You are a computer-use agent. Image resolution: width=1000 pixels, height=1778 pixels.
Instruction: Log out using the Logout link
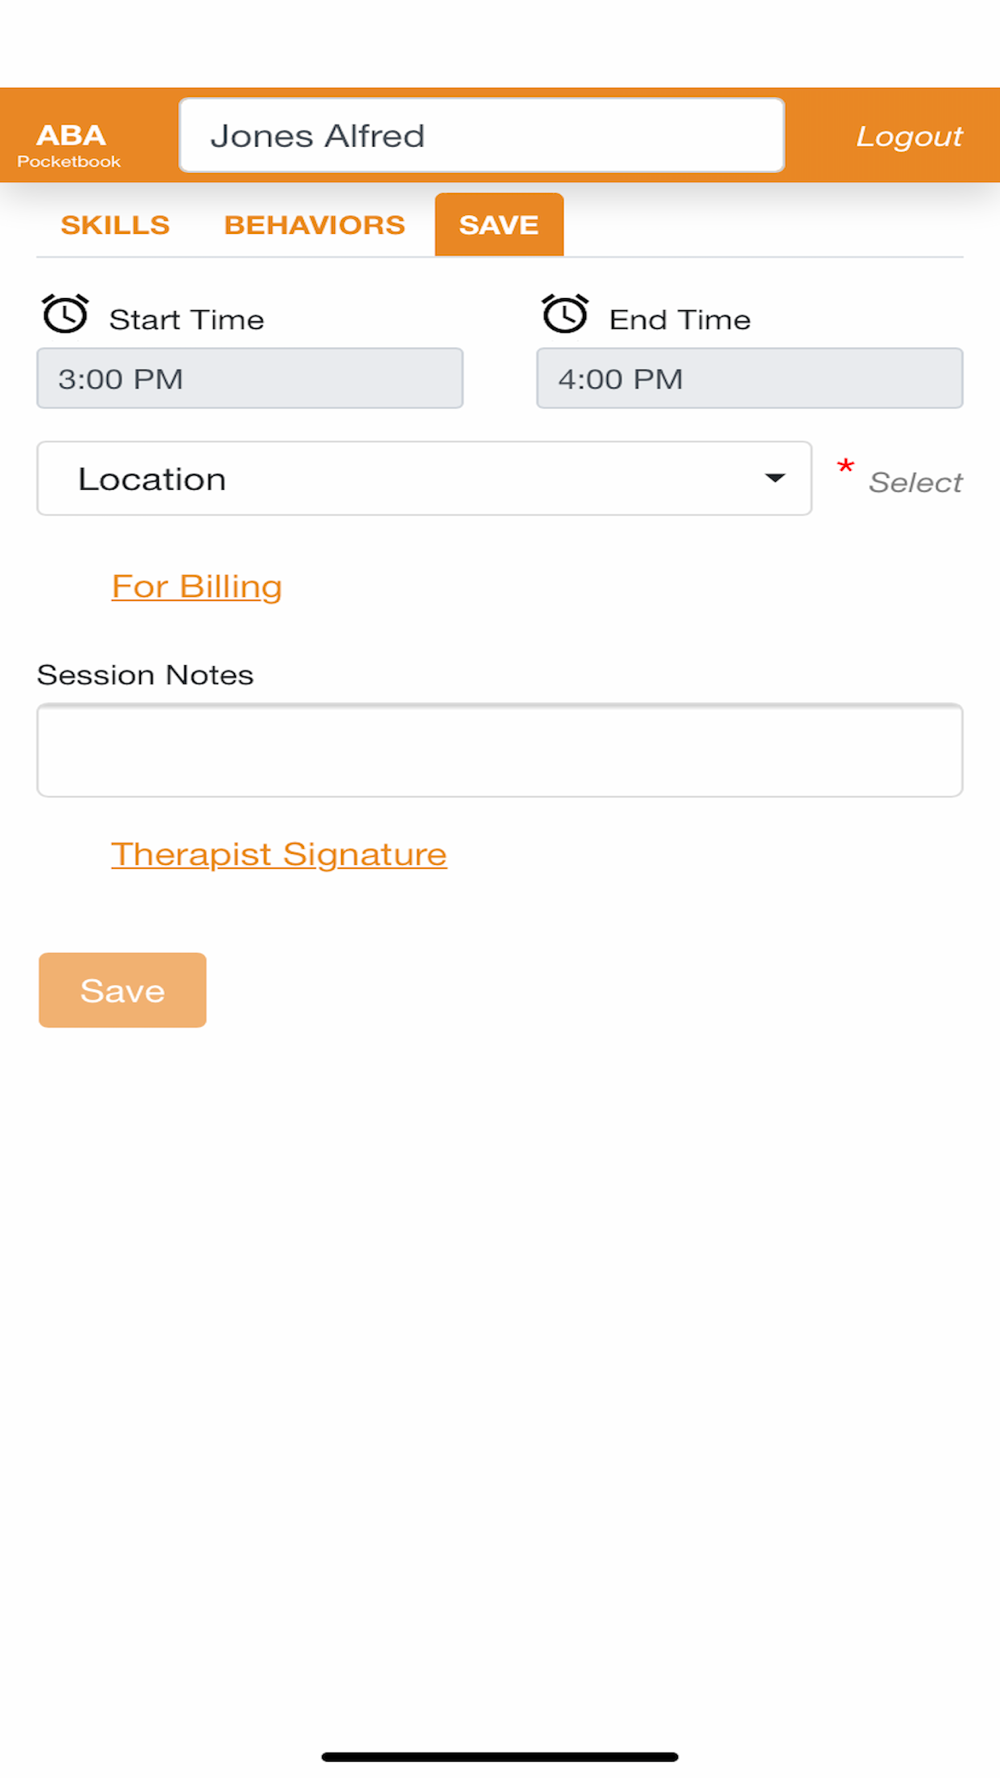point(908,136)
